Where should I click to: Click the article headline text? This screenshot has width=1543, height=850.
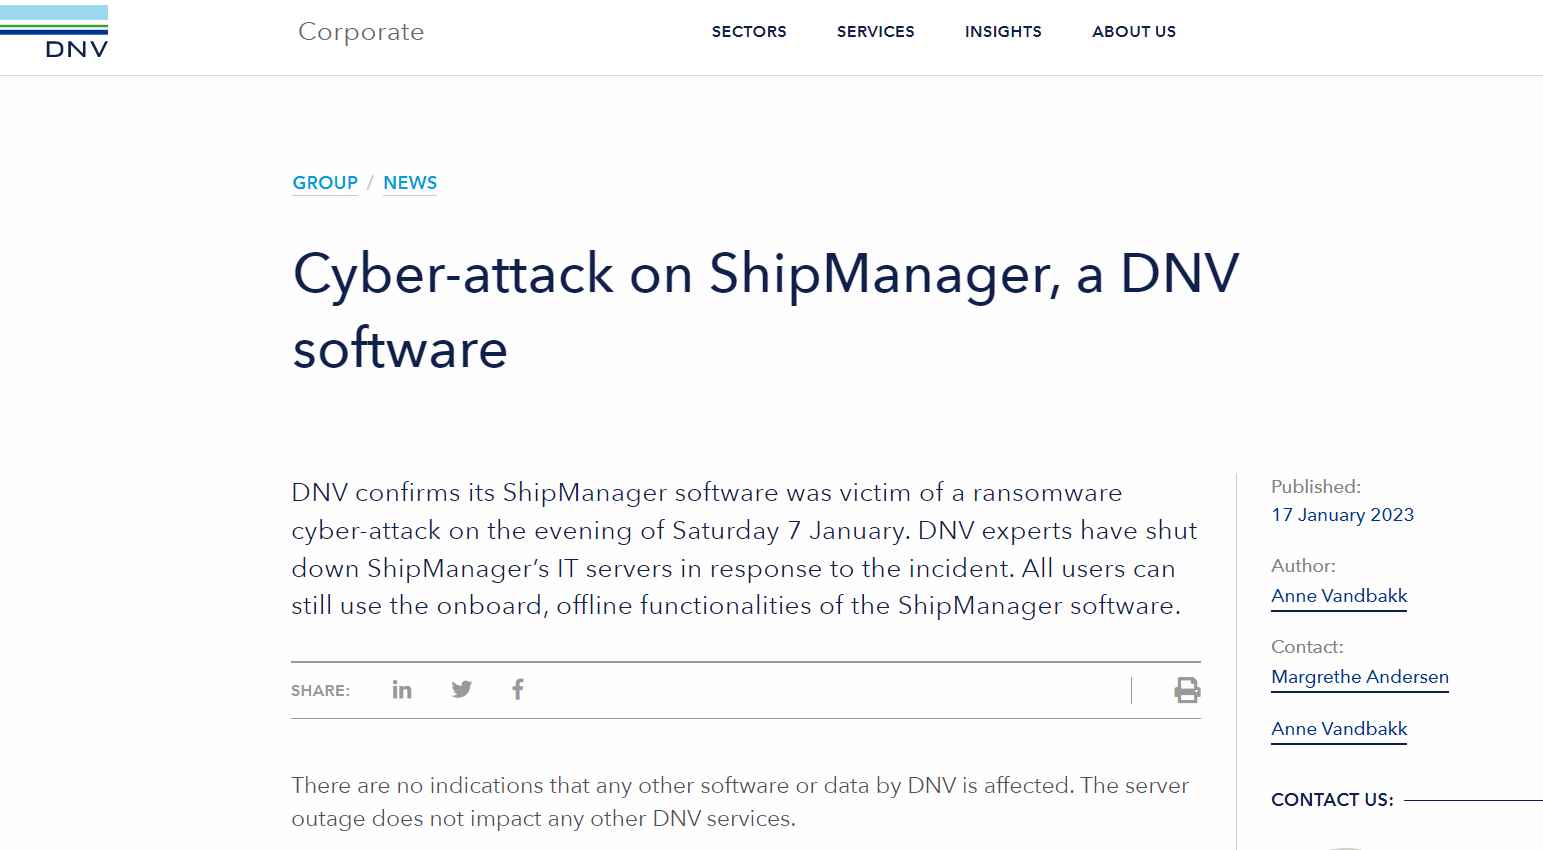click(x=766, y=311)
